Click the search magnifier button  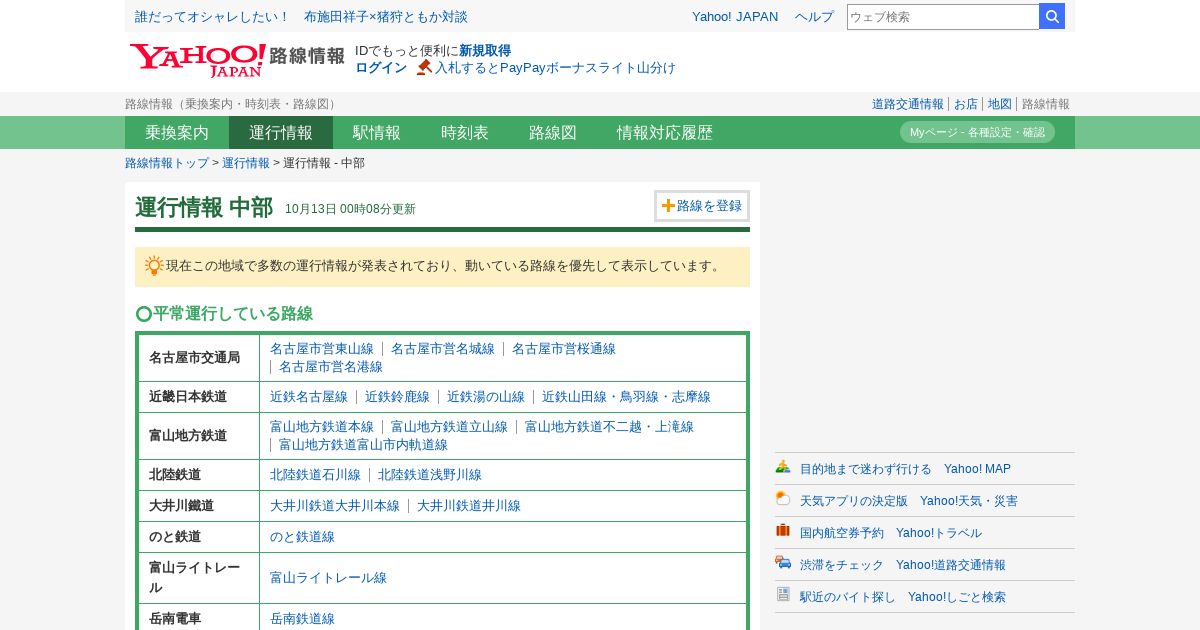click(1052, 16)
